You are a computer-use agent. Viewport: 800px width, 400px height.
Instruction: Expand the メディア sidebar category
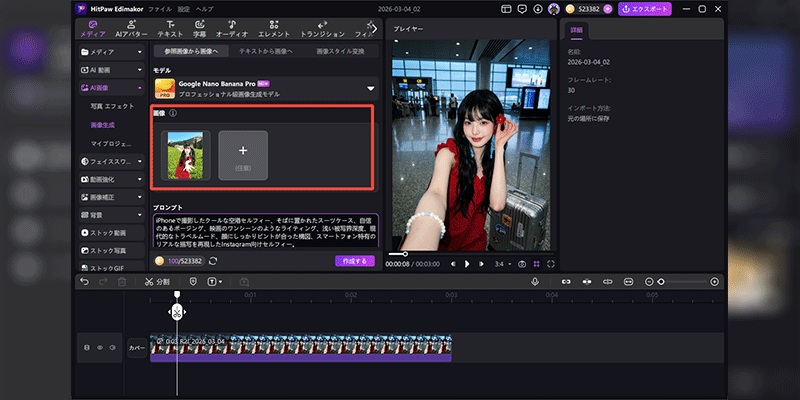click(x=112, y=52)
